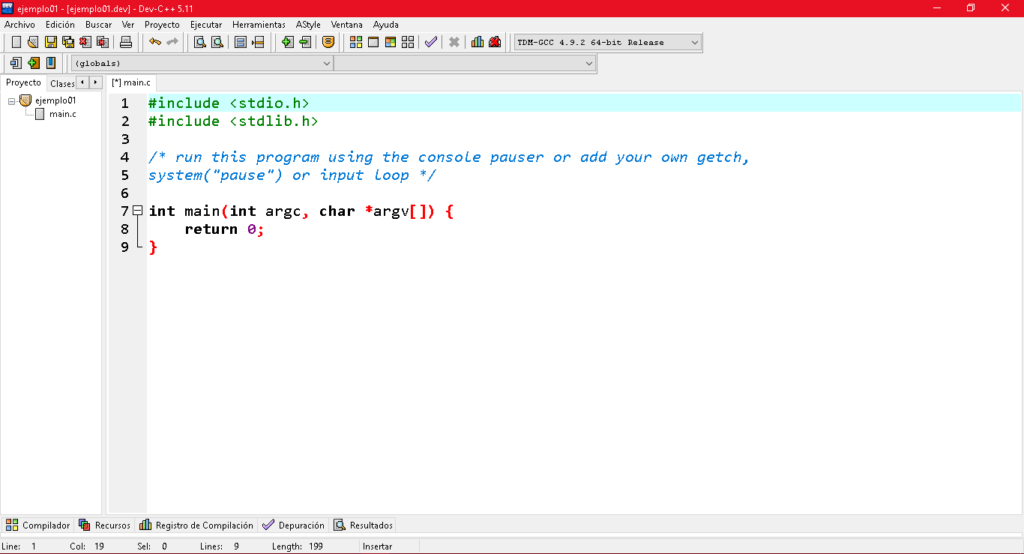The width and height of the screenshot is (1024, 554).
Task: Click the Go to line toolbar icon
Action: [258, 42]
